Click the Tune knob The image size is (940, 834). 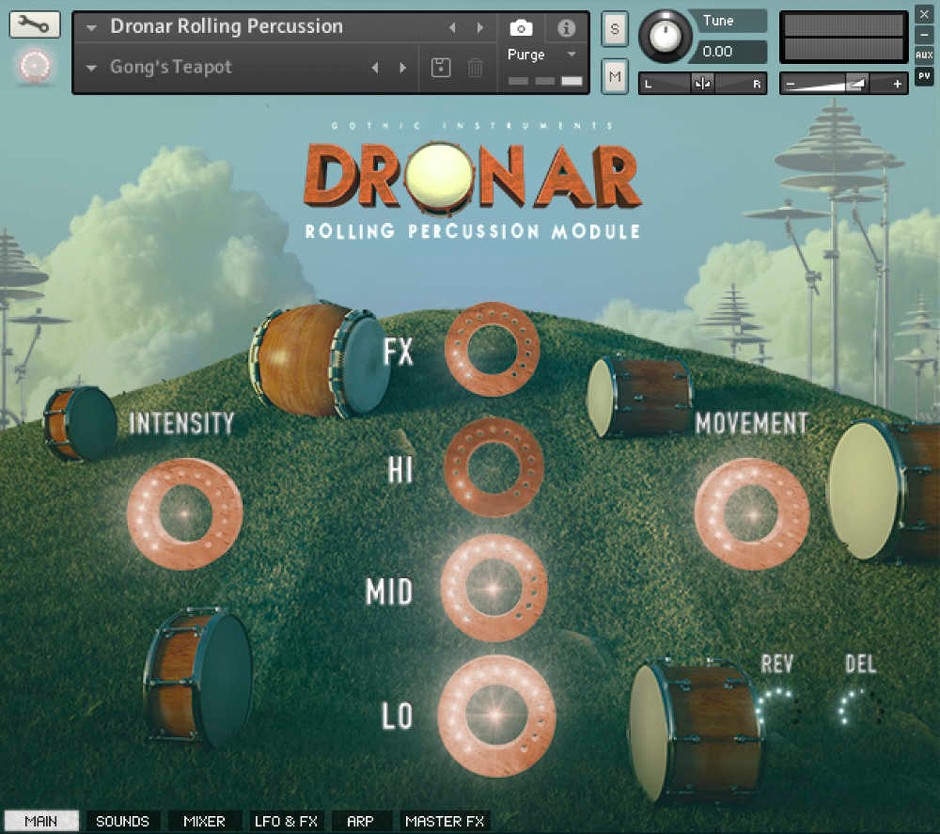(665, 36)
